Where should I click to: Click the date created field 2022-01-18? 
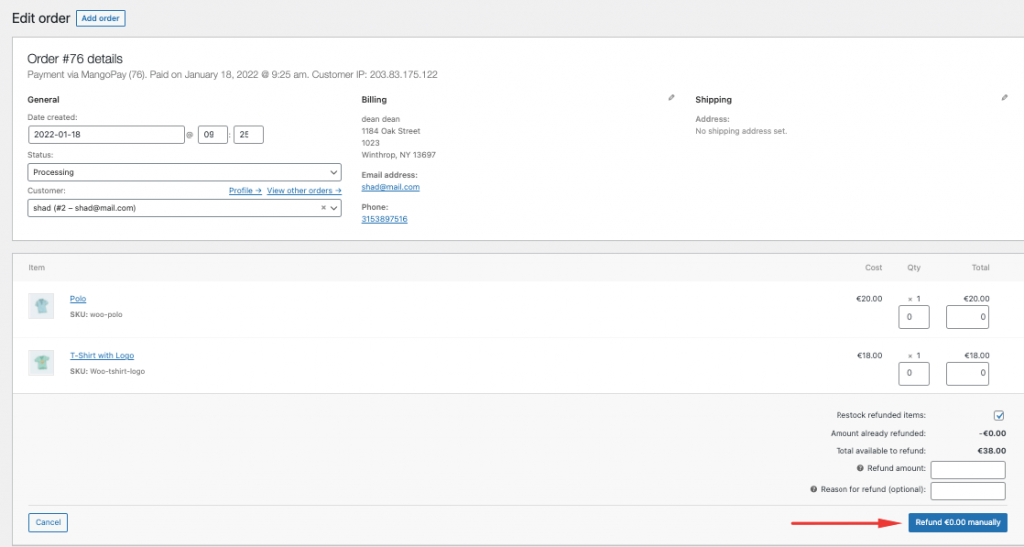(x=106, y=134)
